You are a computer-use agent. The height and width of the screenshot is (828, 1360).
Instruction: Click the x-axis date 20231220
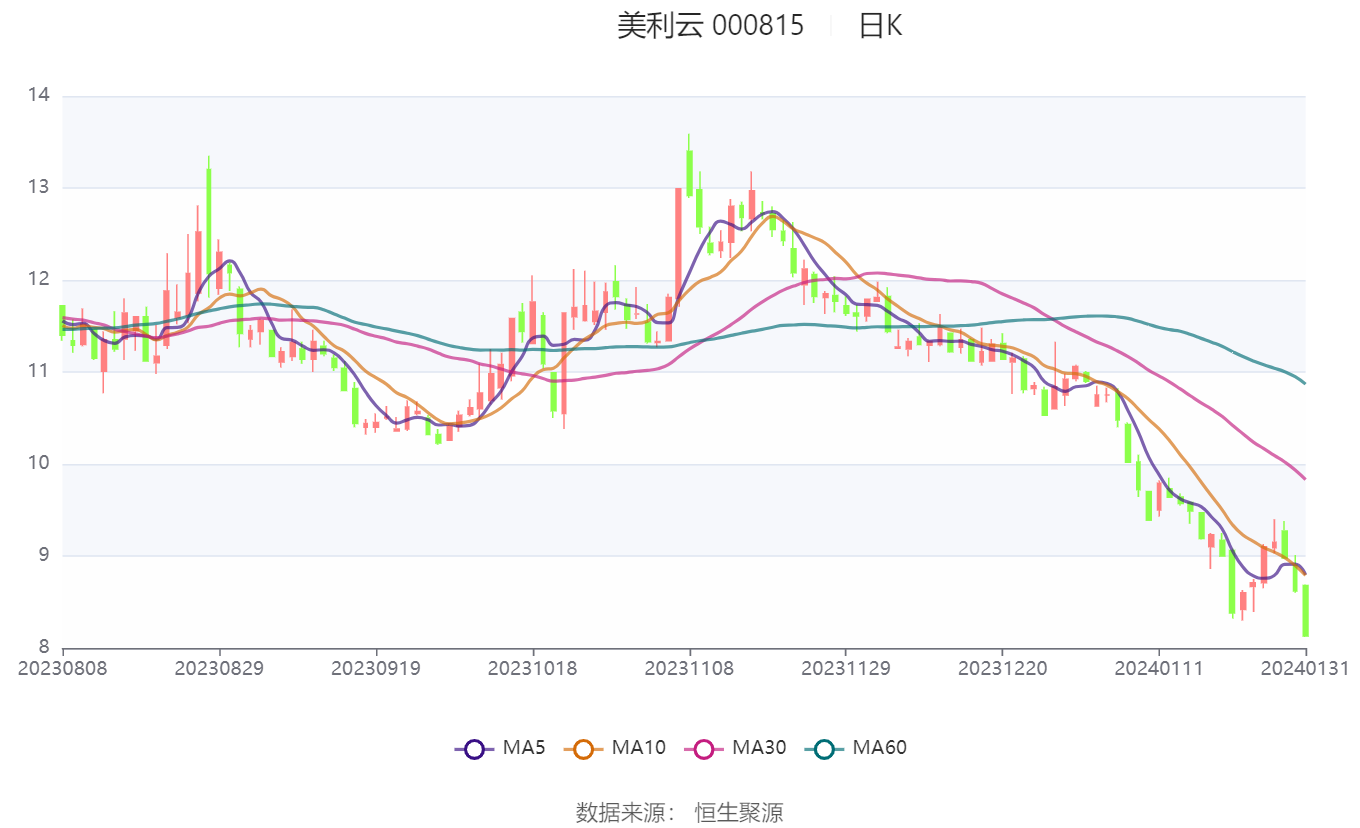(x=1002, y=668)
